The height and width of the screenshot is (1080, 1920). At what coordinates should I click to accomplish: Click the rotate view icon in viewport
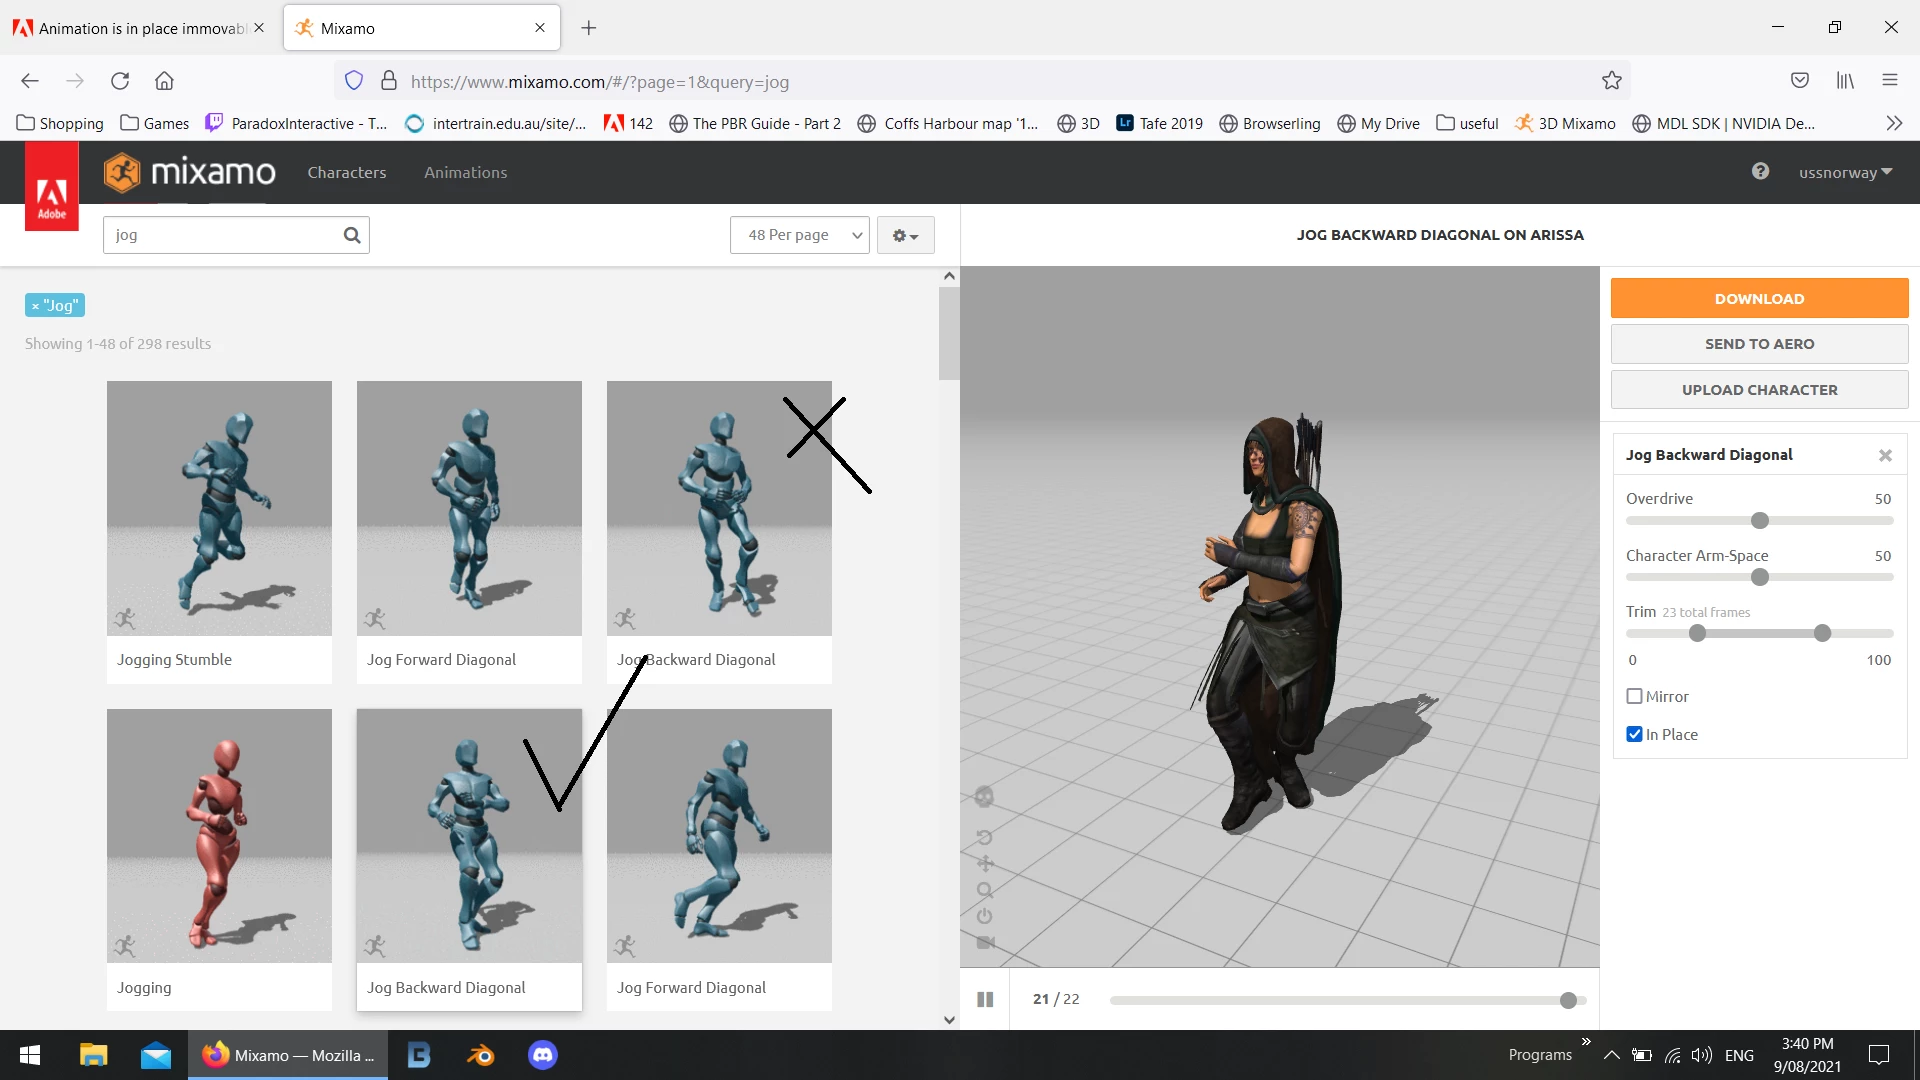984,838
